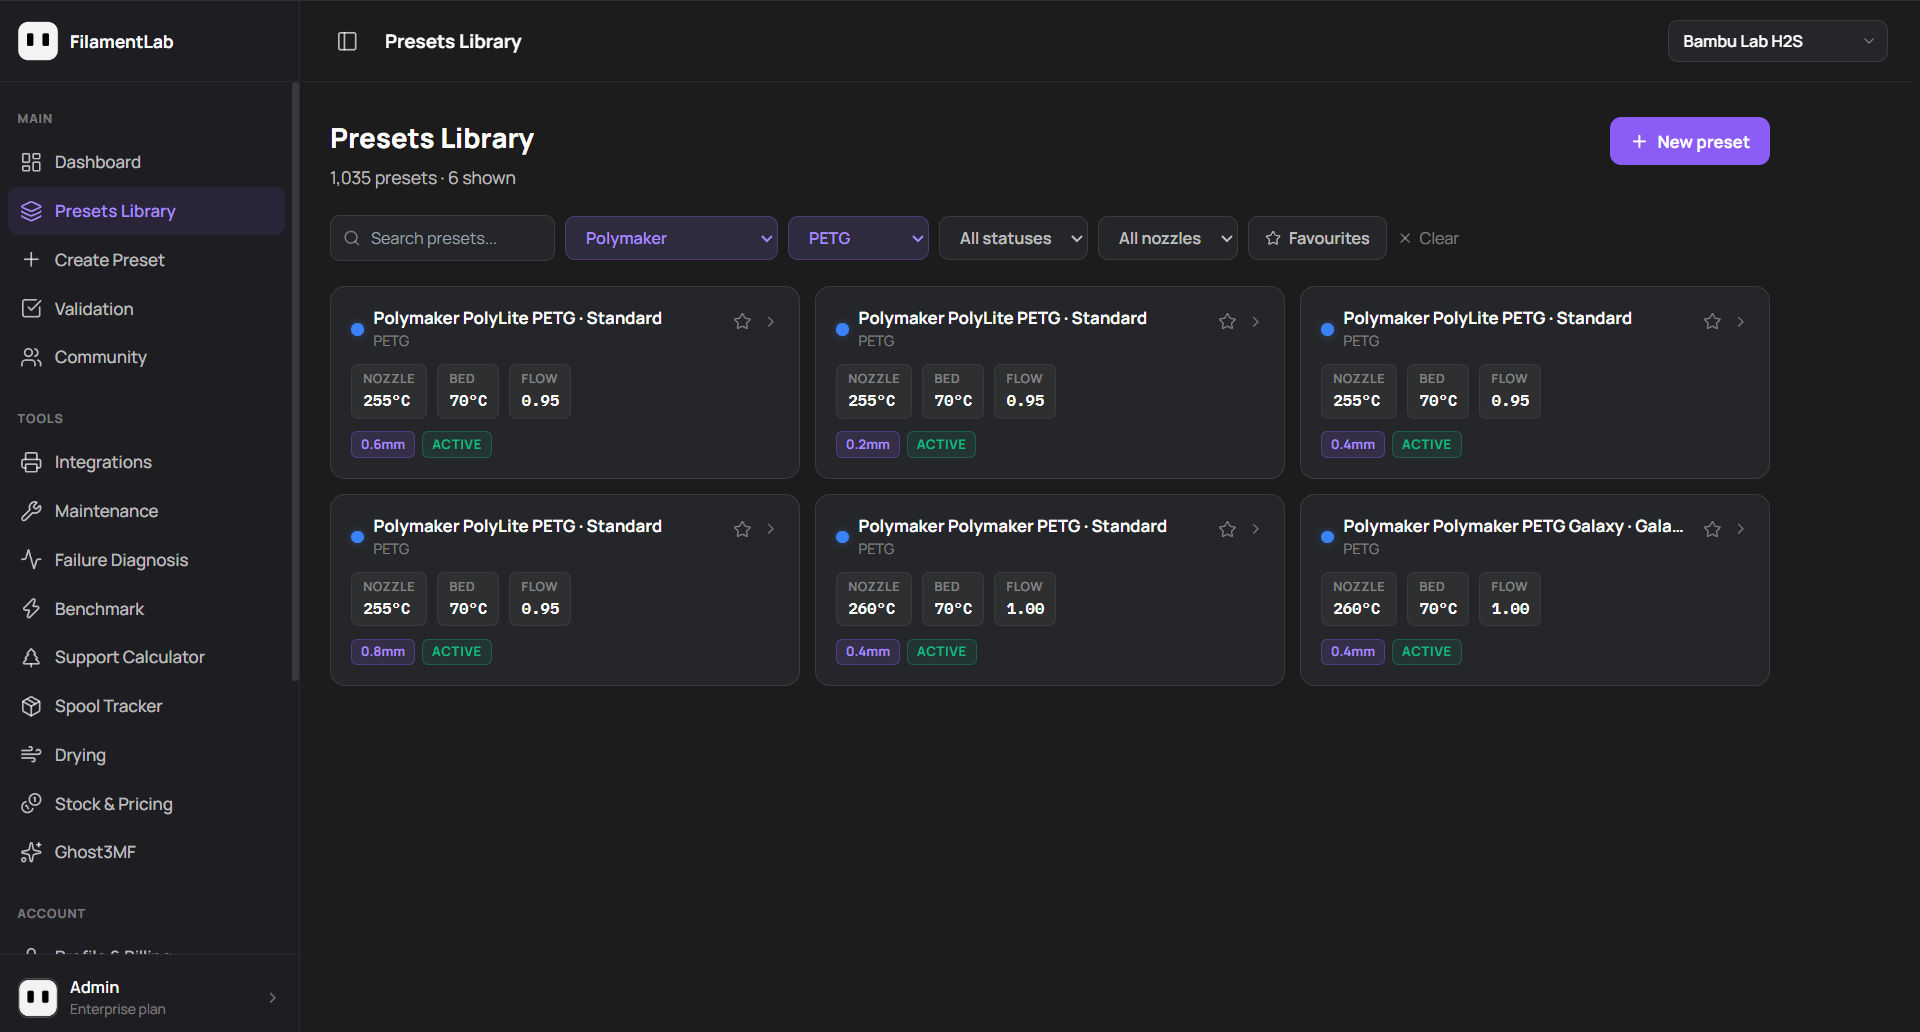Expand the Admin account menu chevron
1920x1032 pixels.
273,997
